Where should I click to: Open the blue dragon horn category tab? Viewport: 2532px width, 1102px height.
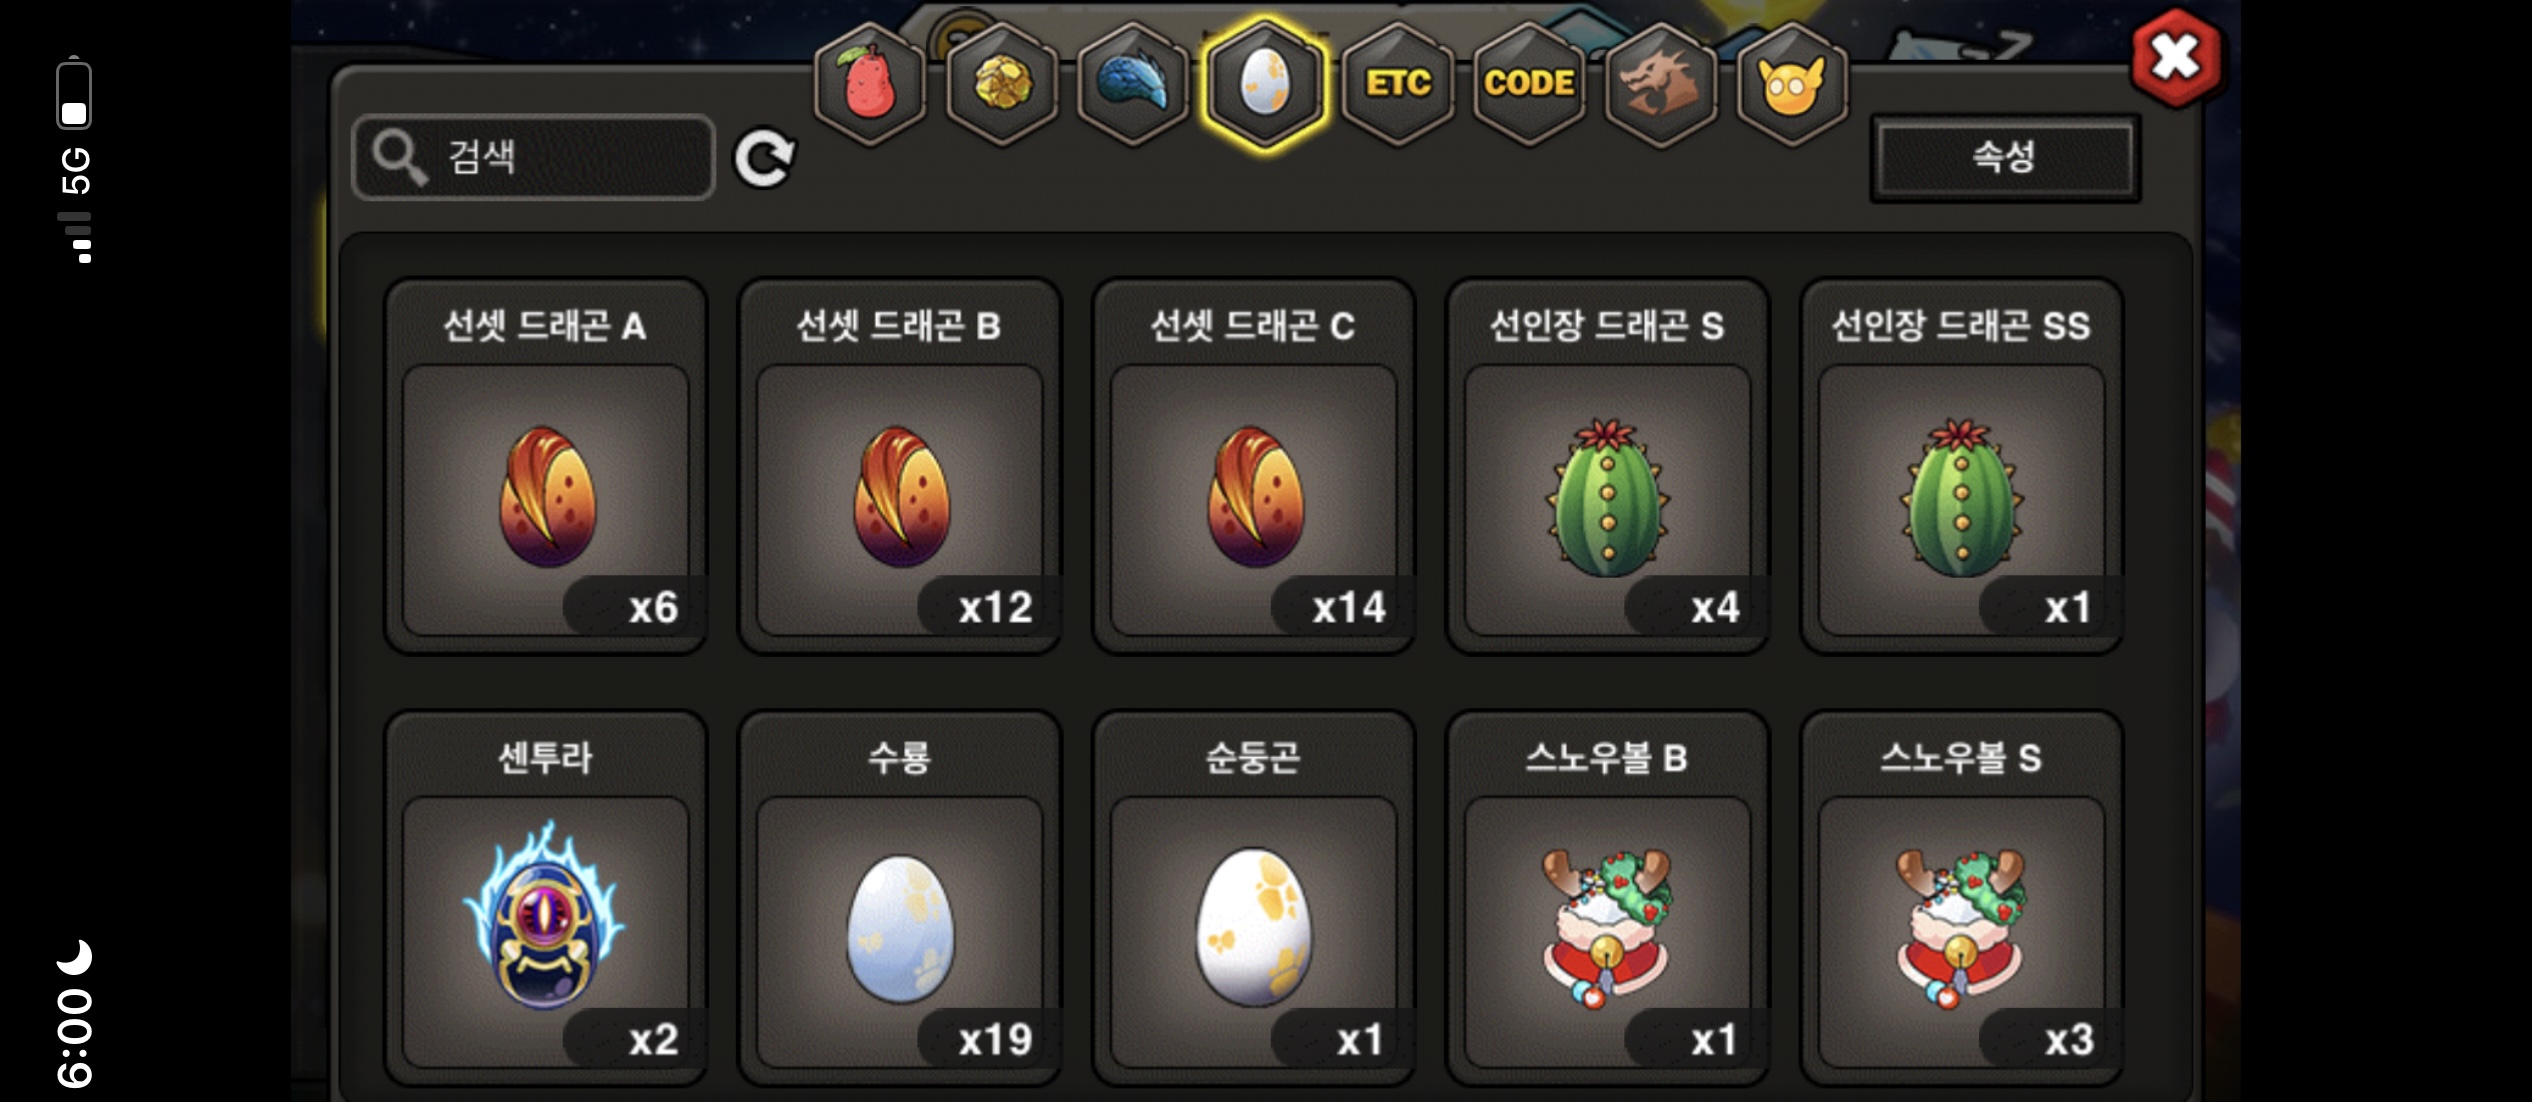pyautogui.click(x=1133, y=84)
